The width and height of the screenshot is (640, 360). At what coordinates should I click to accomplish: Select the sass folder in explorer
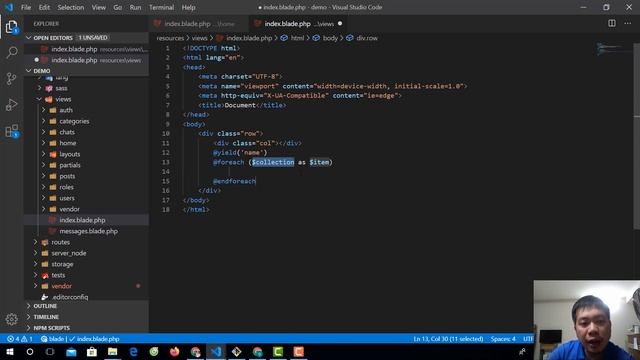87,88
